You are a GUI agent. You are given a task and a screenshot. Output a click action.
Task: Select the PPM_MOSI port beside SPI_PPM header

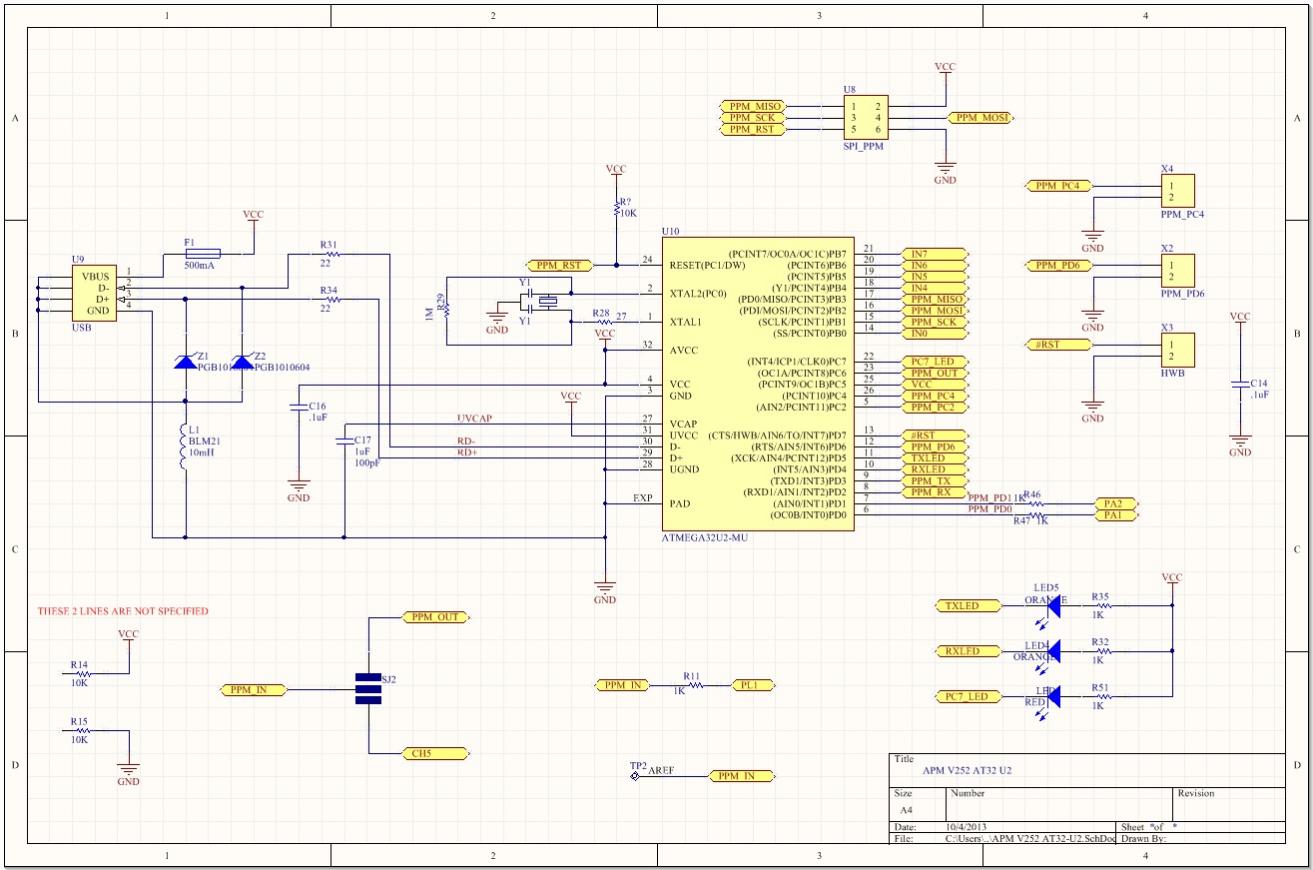[x=980, y=118]
